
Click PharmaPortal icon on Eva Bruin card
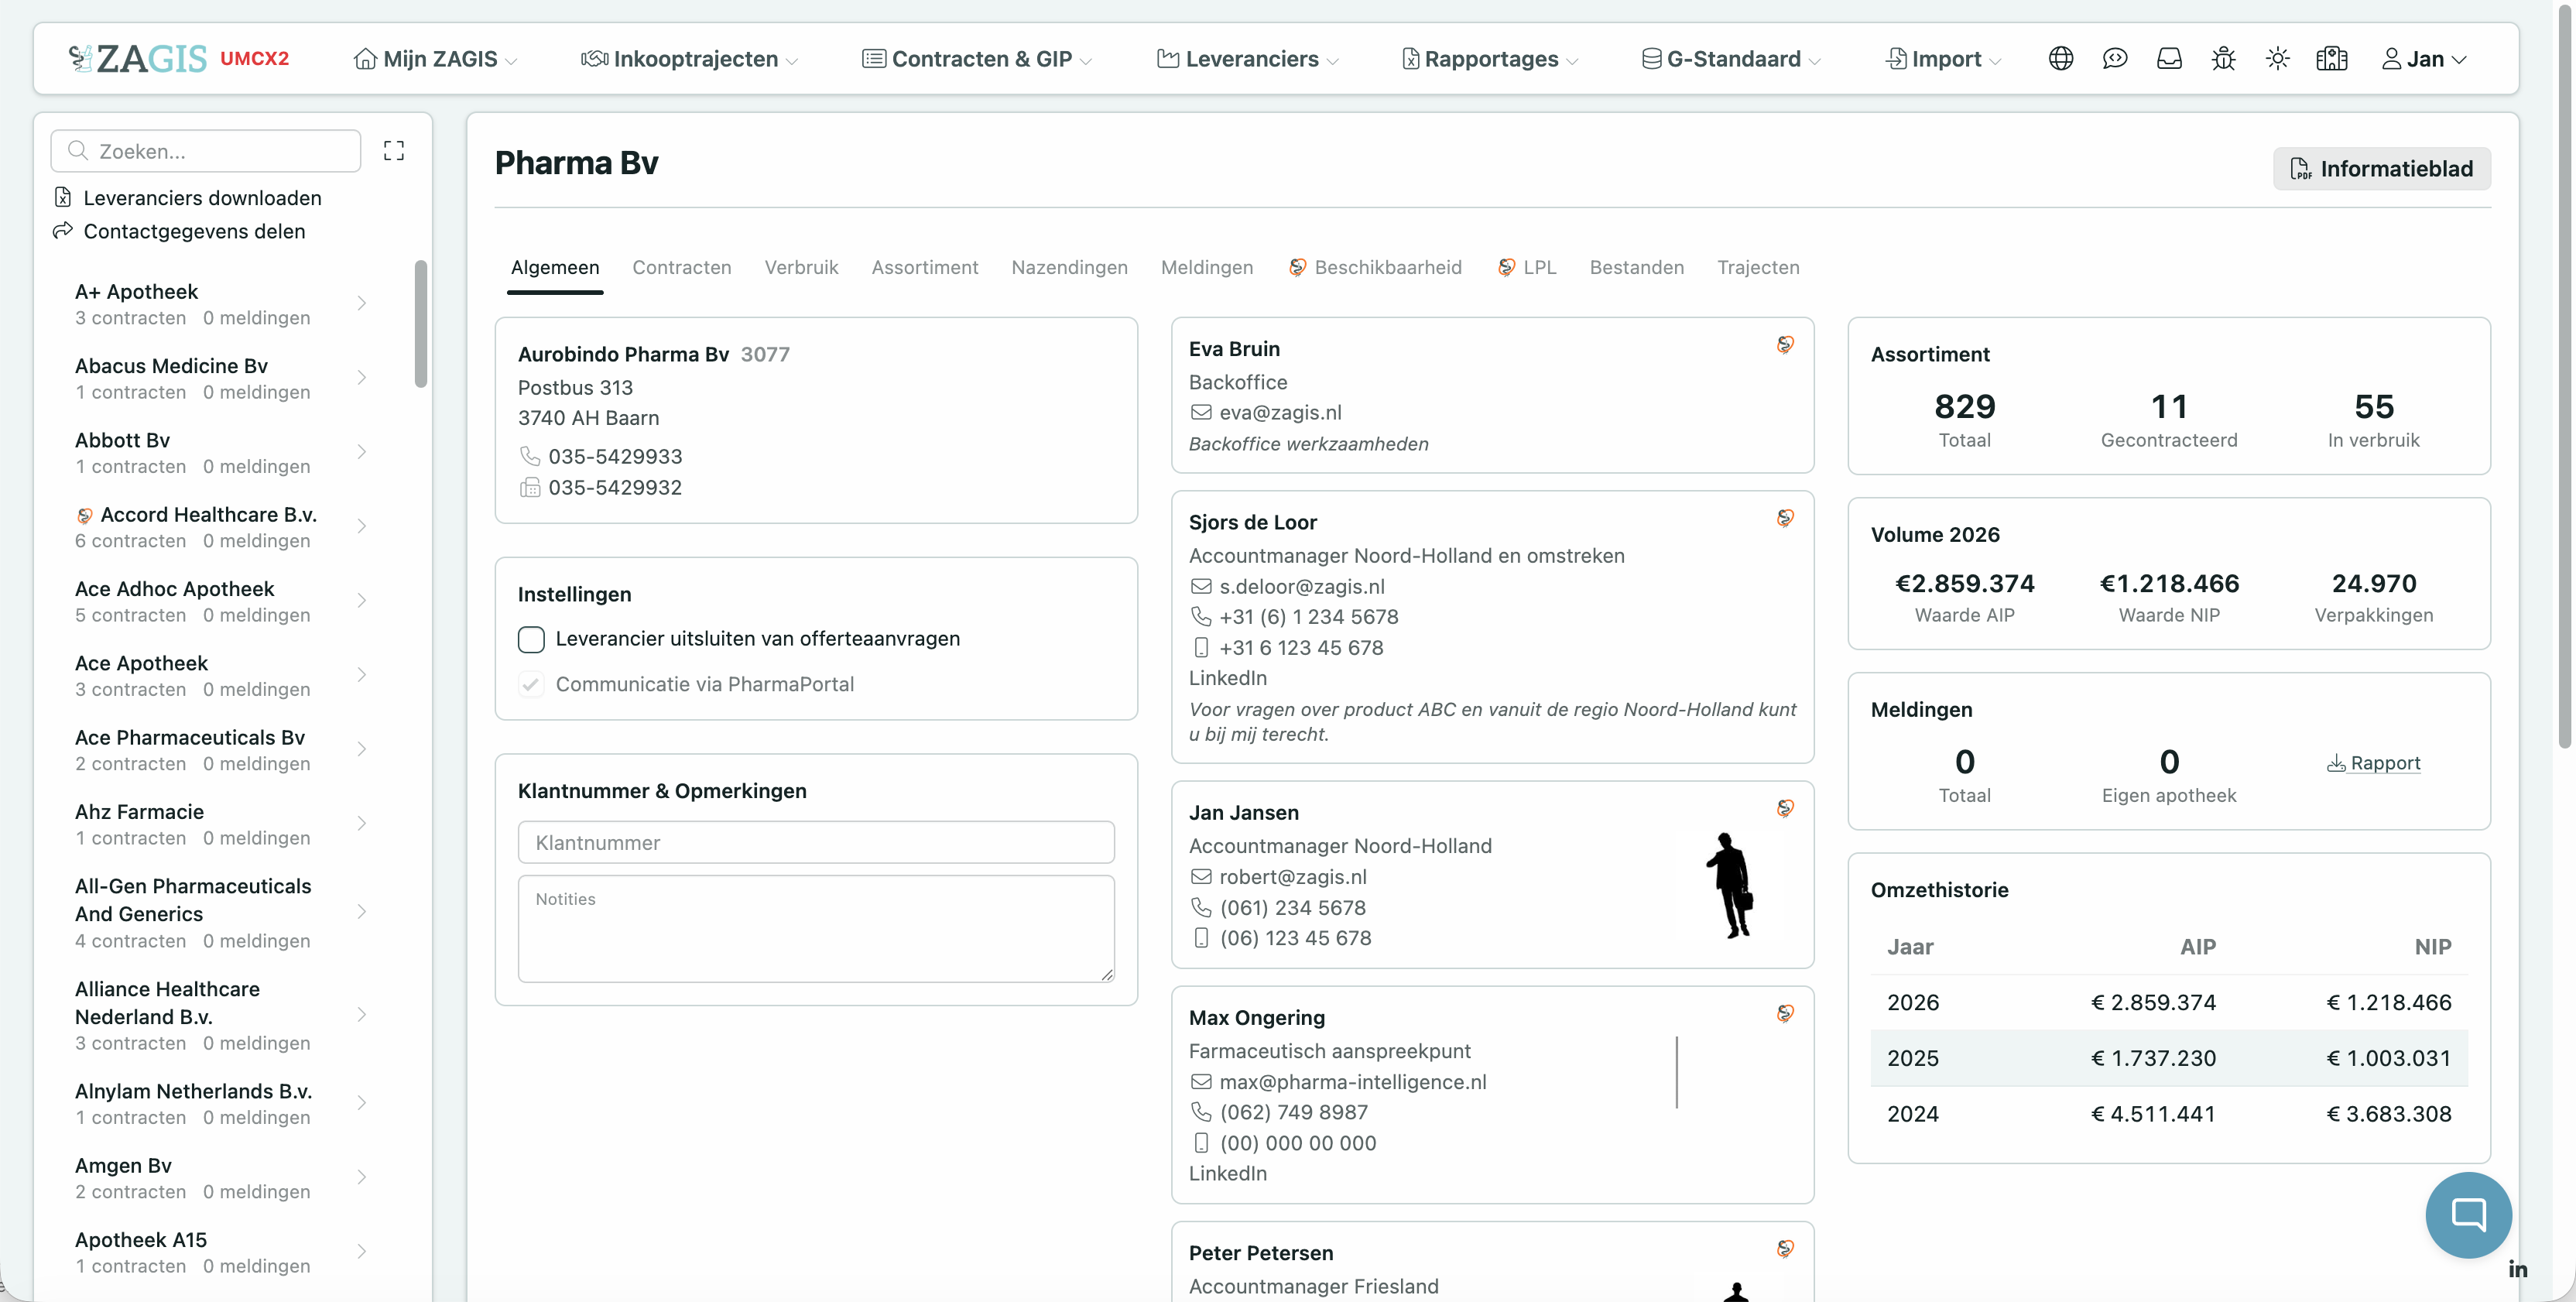coord(1785,345)
